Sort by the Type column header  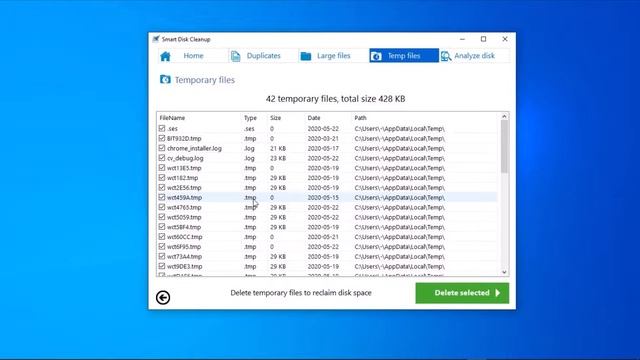pyautogui.click(x=250, y=118)
